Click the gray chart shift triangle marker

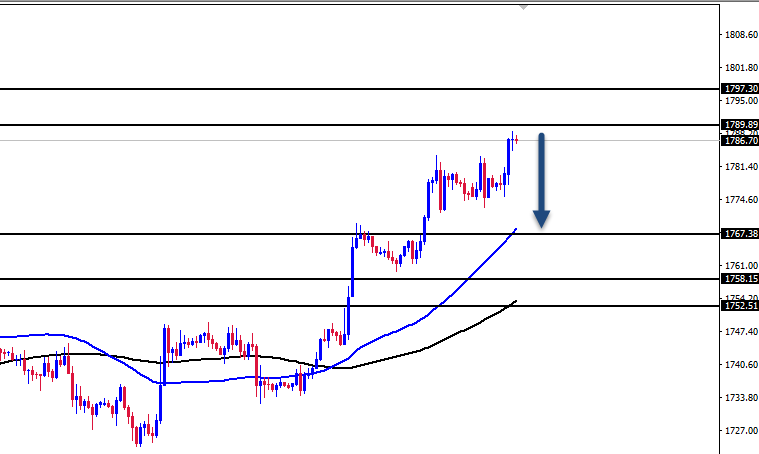pyautogui.click(x=523, y=7)
